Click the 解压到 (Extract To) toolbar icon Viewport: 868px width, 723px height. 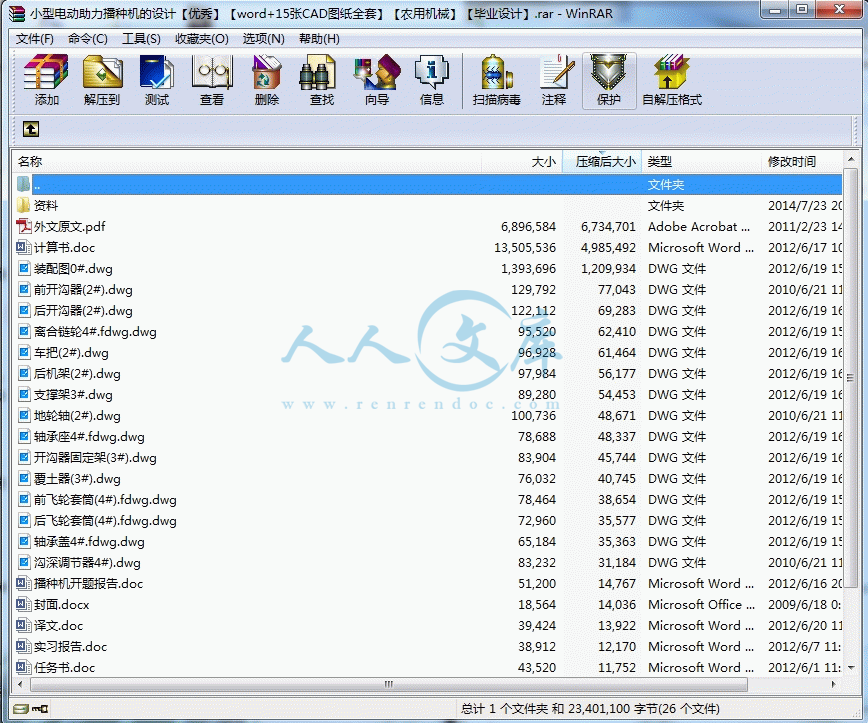point(102,73)
